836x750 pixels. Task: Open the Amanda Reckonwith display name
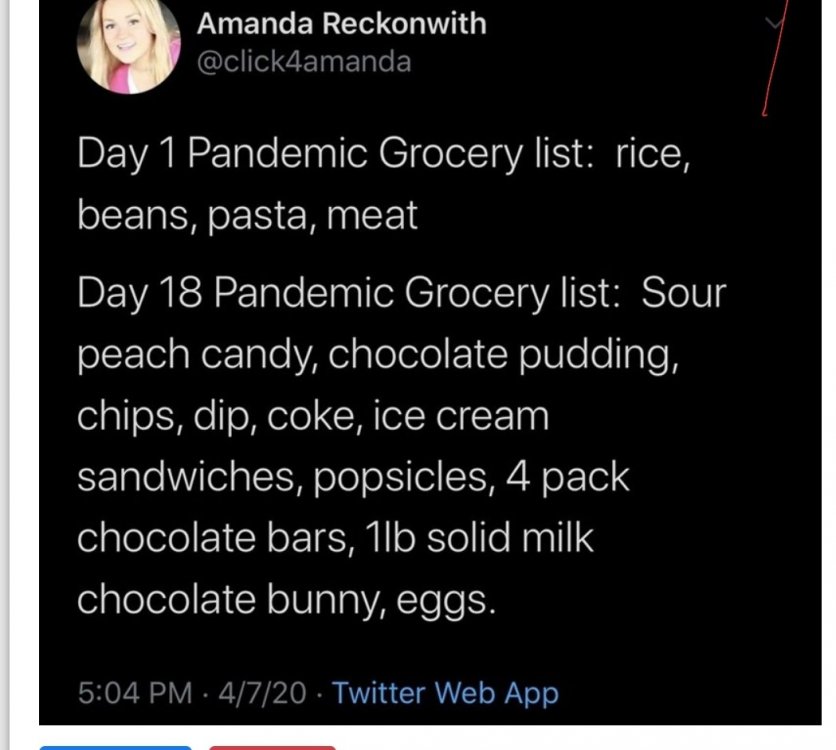pyautogui.click(x=341, y=23)
